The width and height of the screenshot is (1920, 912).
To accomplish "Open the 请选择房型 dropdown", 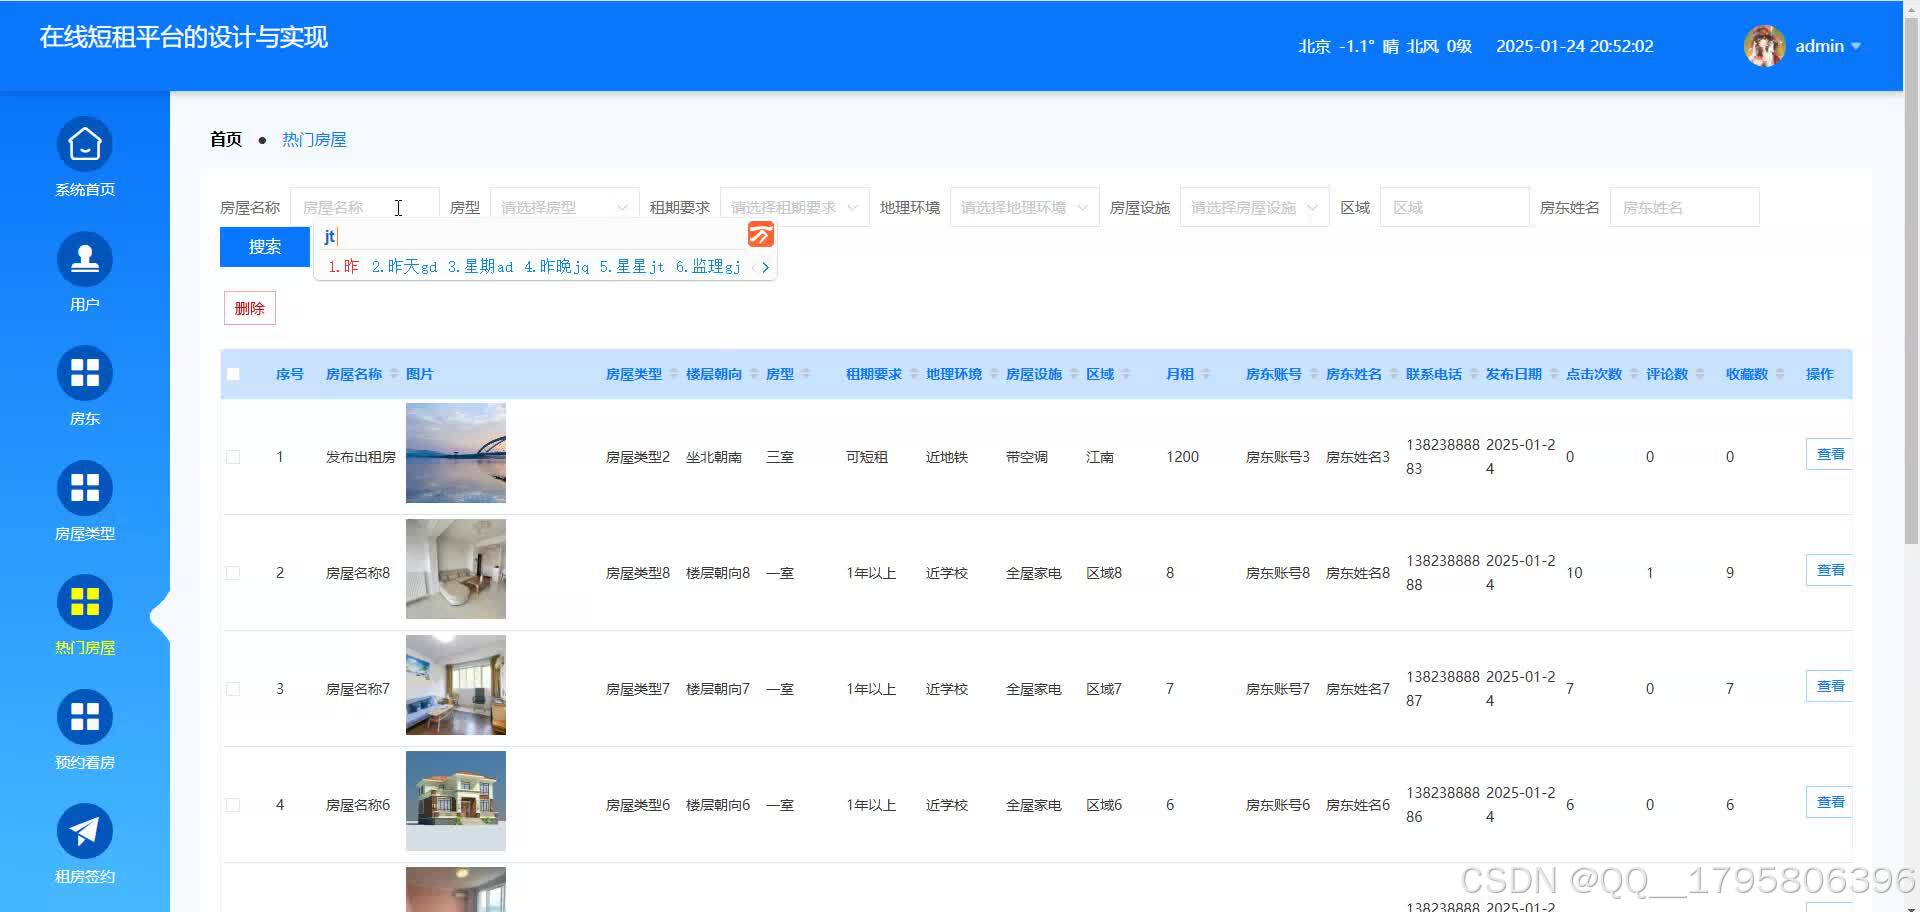I will (563, 206).
